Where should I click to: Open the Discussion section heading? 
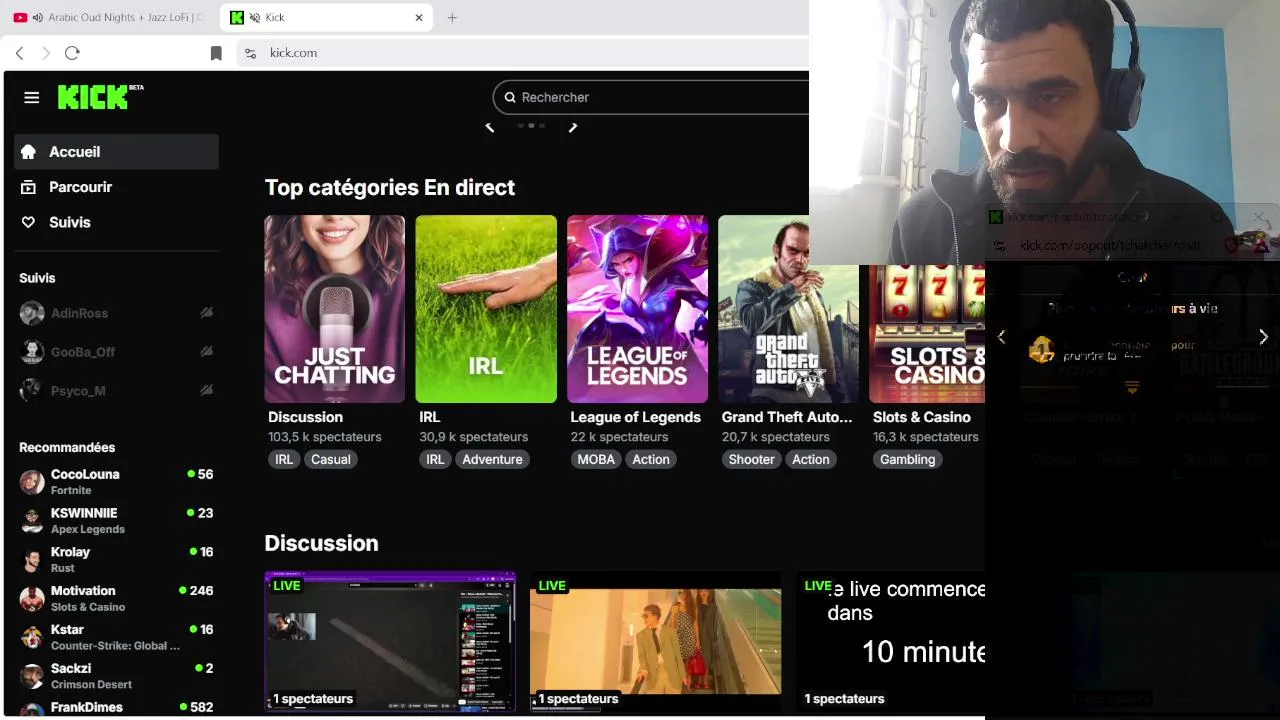click(321, 543)
